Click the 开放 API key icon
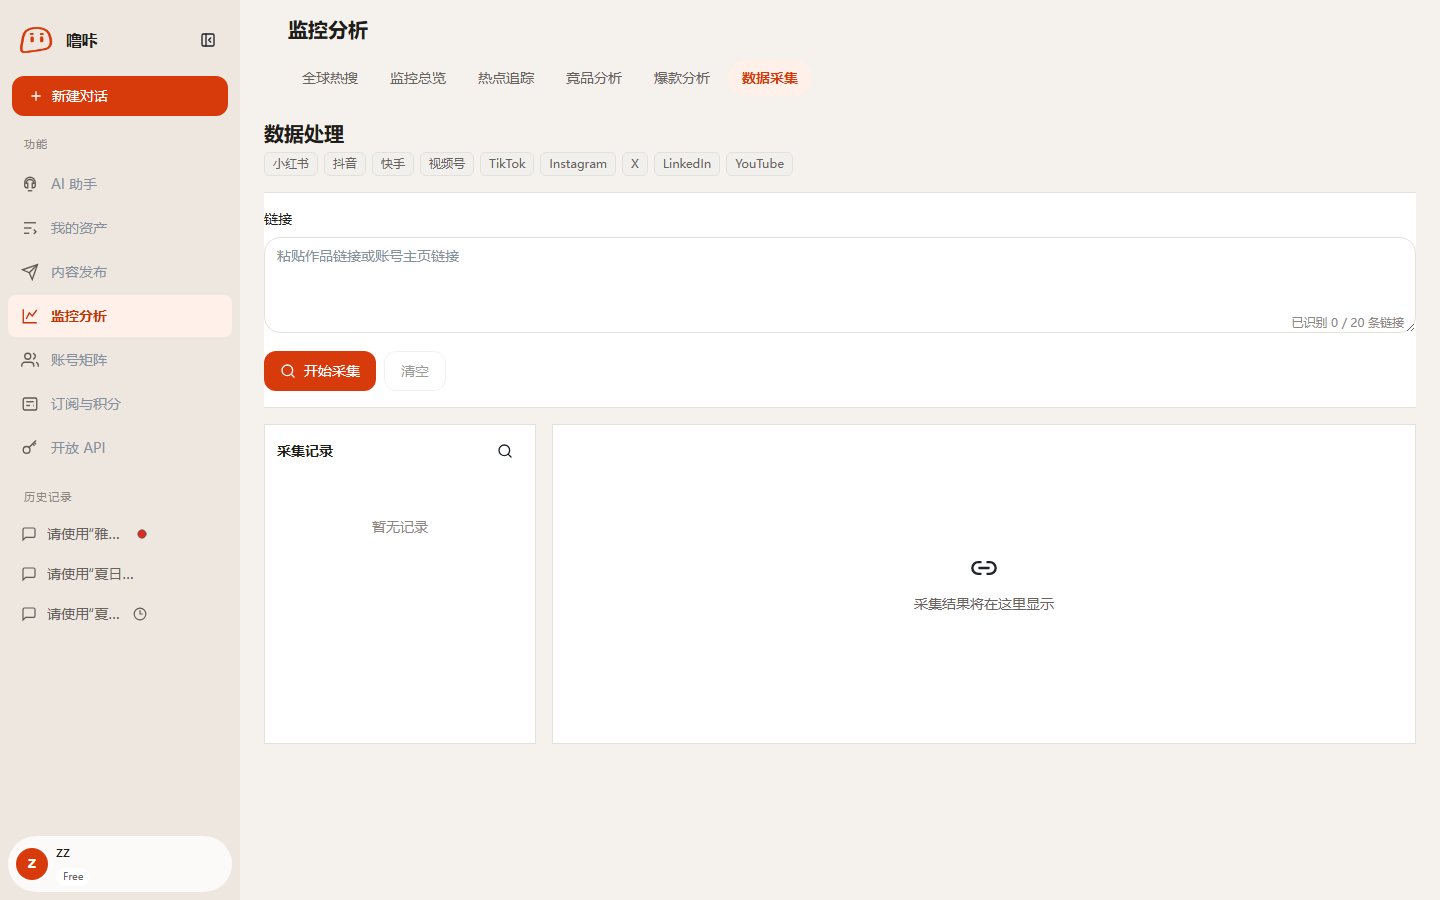This screenshot has width=1440, height=900. point(30,448)
